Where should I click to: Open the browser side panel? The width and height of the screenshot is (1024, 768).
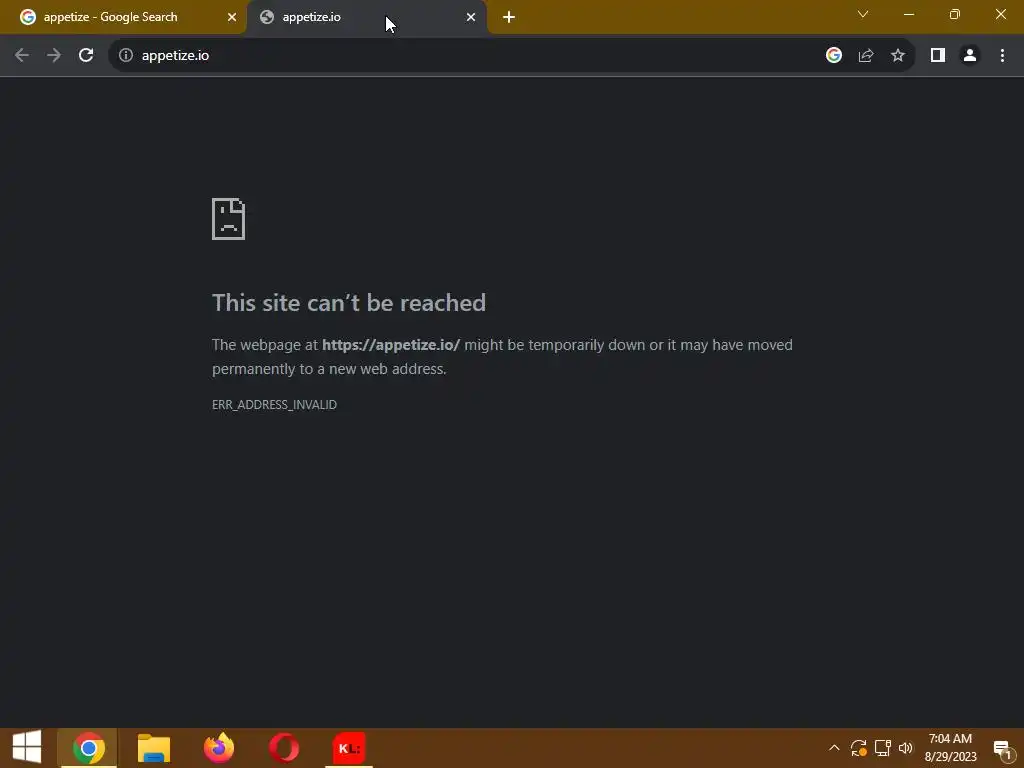tap(938, 56)
